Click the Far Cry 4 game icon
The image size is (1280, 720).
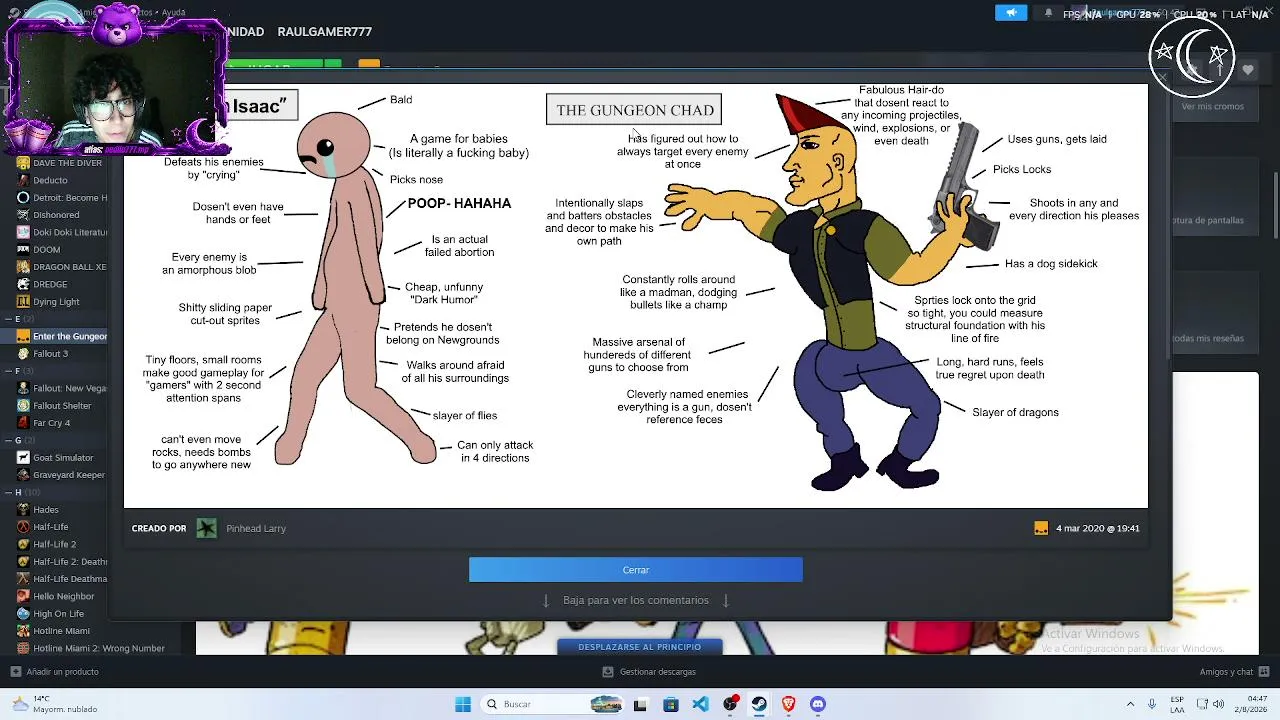[23, 423]
